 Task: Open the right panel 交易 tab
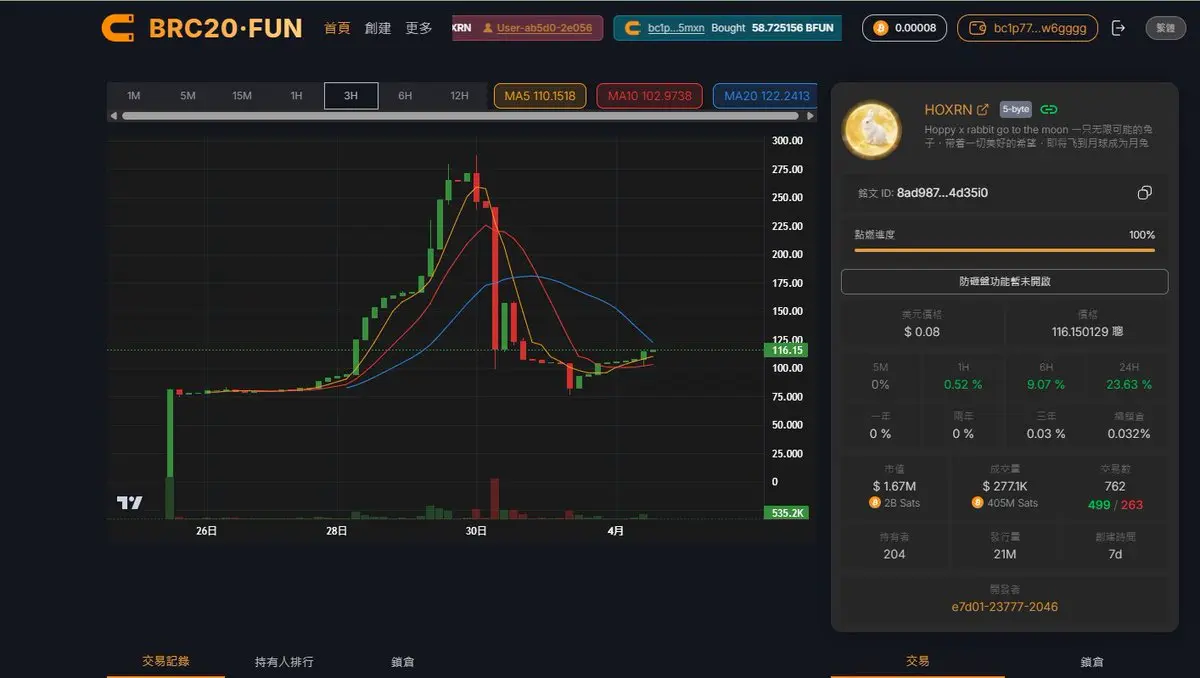click(x=918, y=661)
